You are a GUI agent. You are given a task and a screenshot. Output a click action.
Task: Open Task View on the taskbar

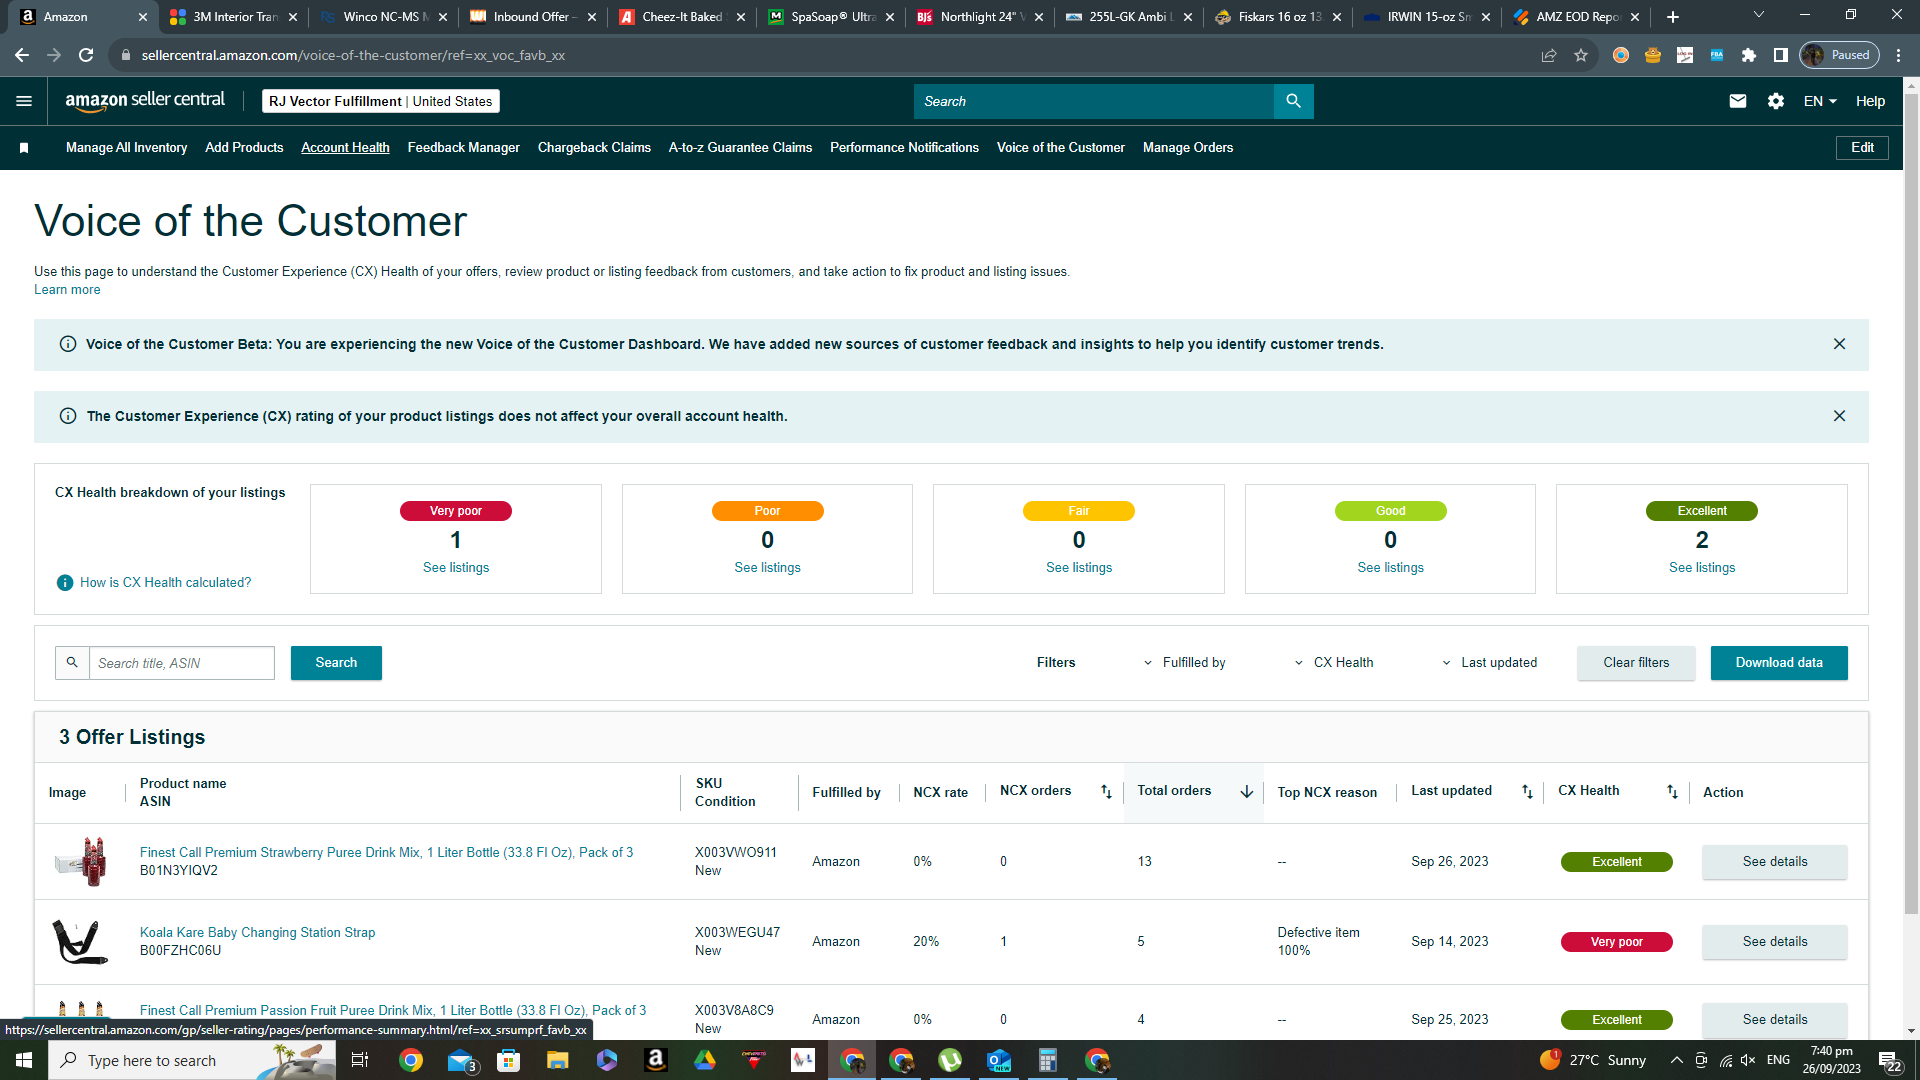[x=360, y=1060]
